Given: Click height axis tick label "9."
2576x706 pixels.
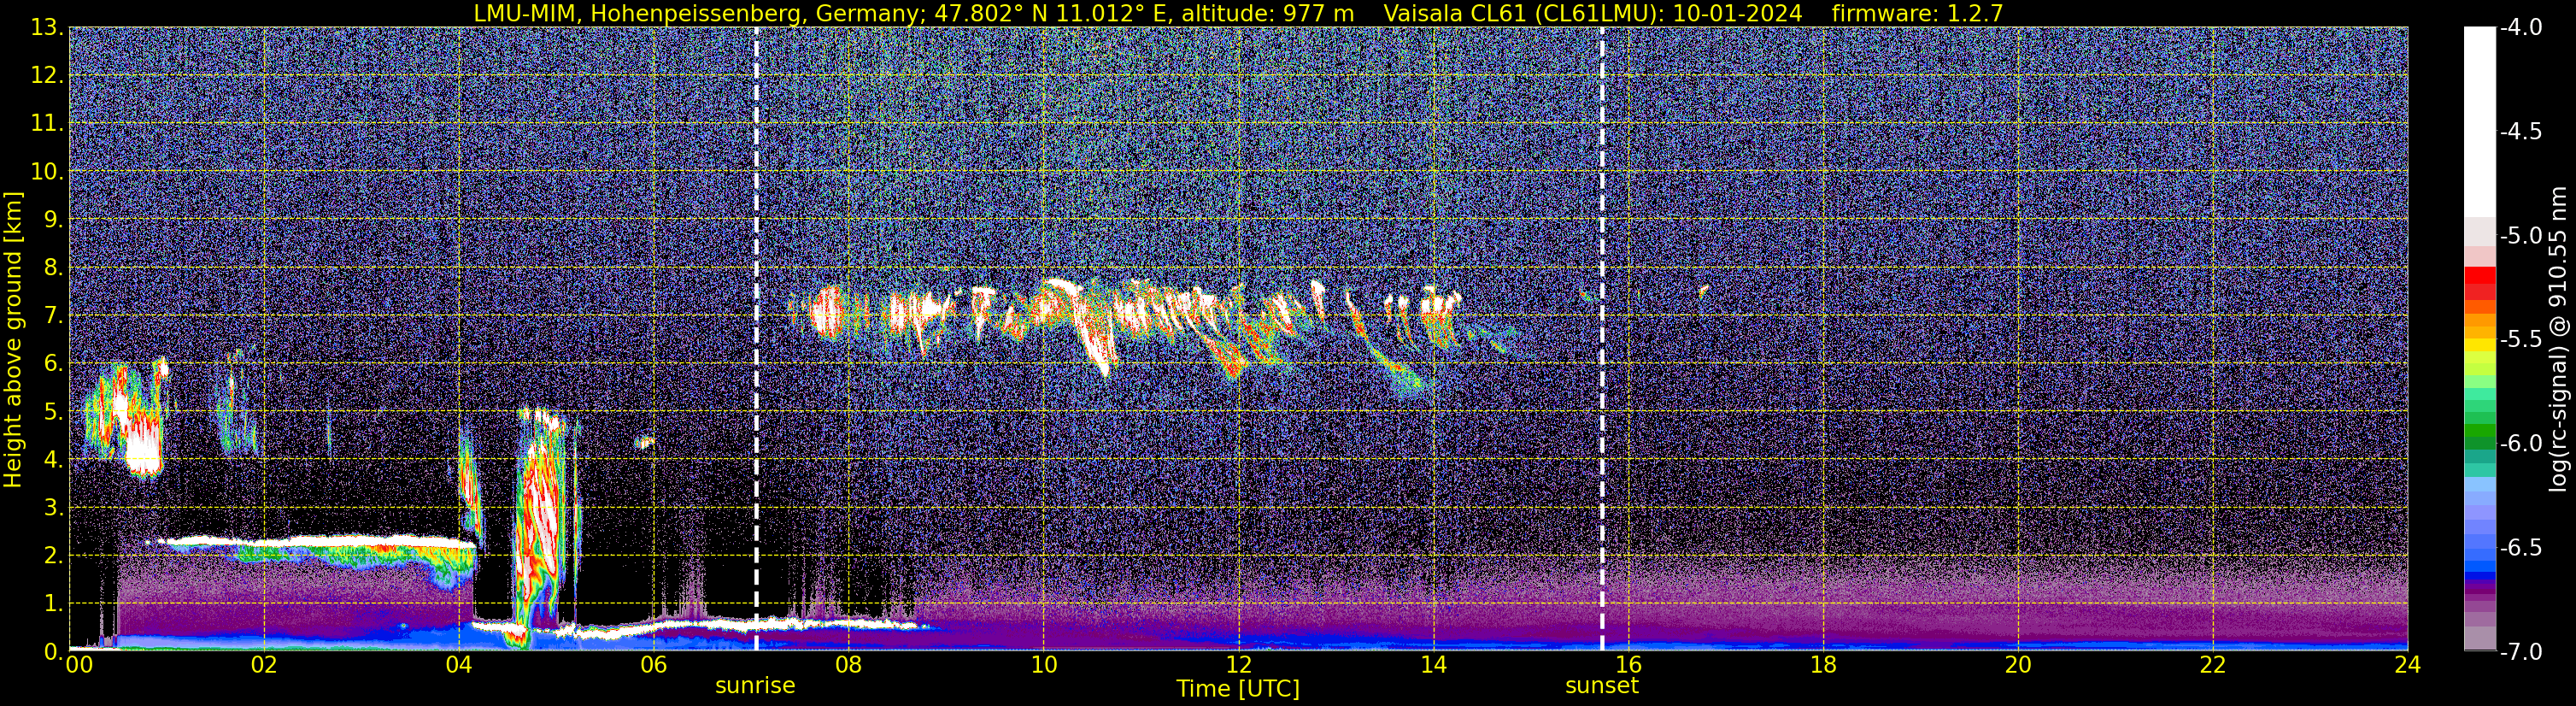Looking at the screenshot, I should [54, 220].
